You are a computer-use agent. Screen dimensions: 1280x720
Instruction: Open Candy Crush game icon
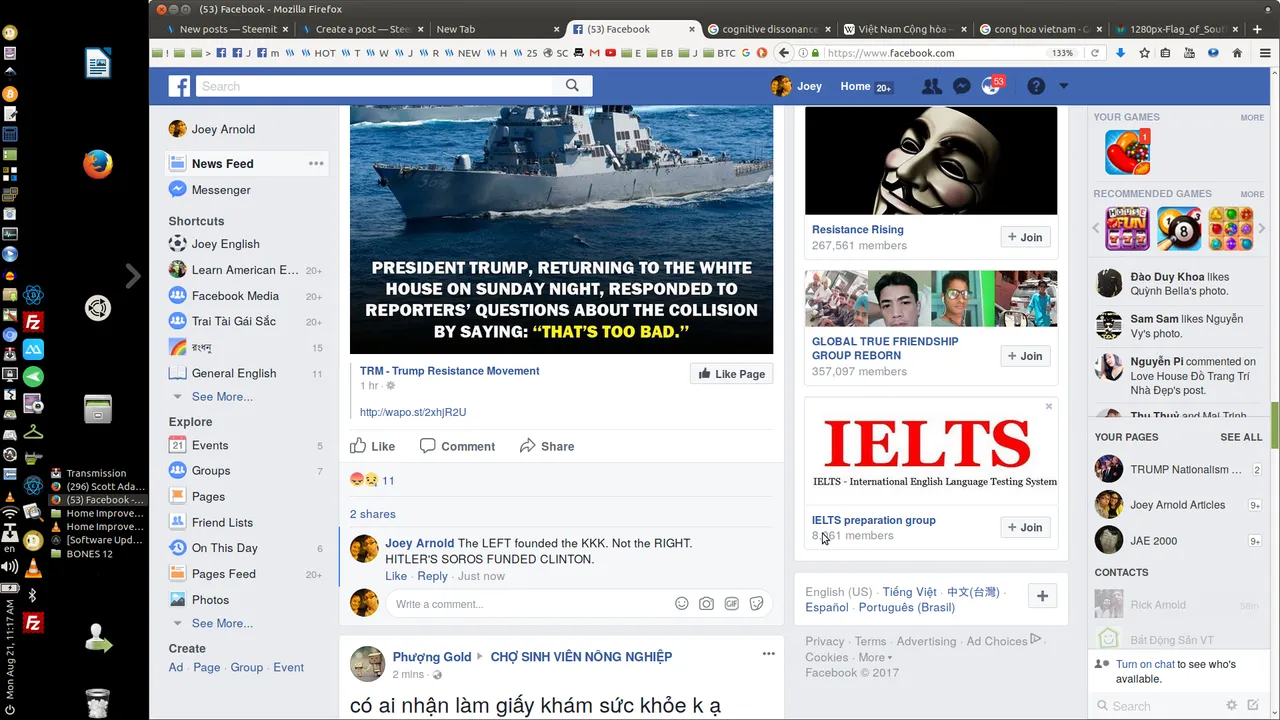coord(1127,152)
